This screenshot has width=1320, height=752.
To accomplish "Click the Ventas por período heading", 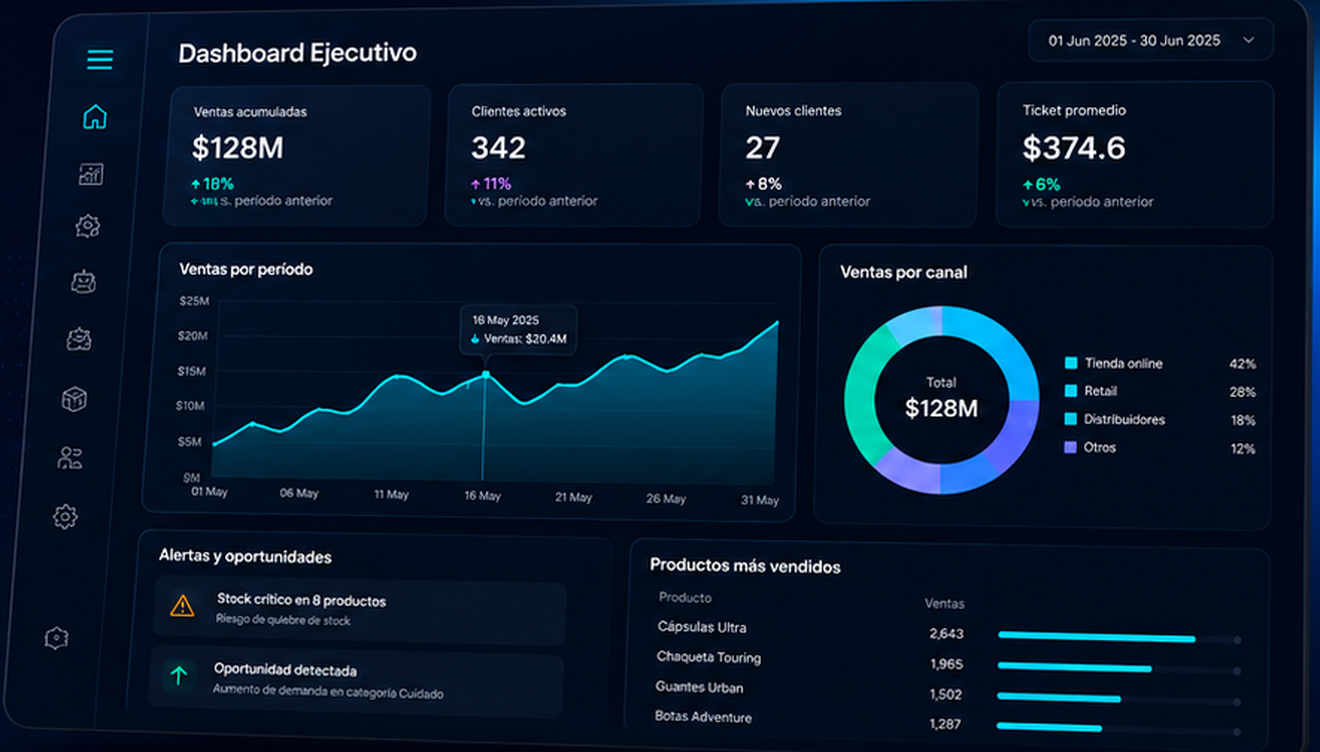I will (x=246, y=269).
